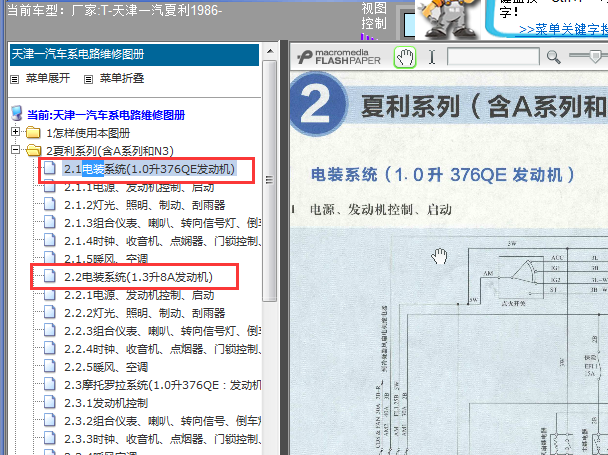The width and height of the screenshot is (608, 455).
Task: Open 2.3.1发动机控制
Action: coord(106,403)
